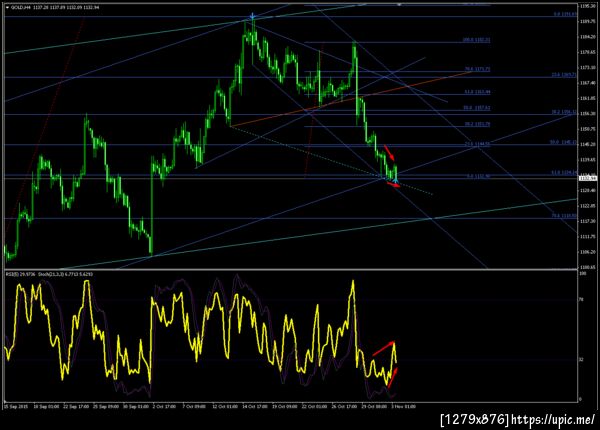Image resolution: width=600 pixels, height=430 pixels.
Task: Click the 1145.20 price axis label
Action: click(x=587, y=145)
